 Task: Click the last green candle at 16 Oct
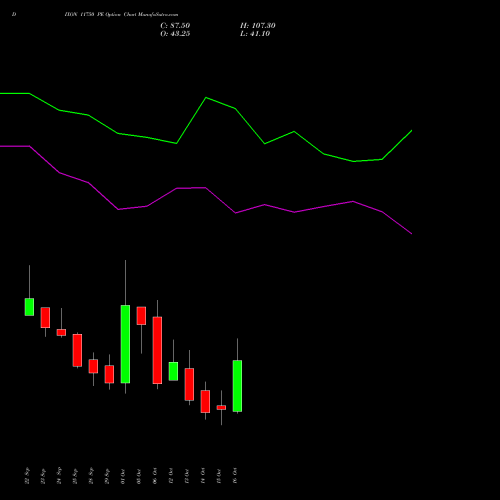[237, 386]
